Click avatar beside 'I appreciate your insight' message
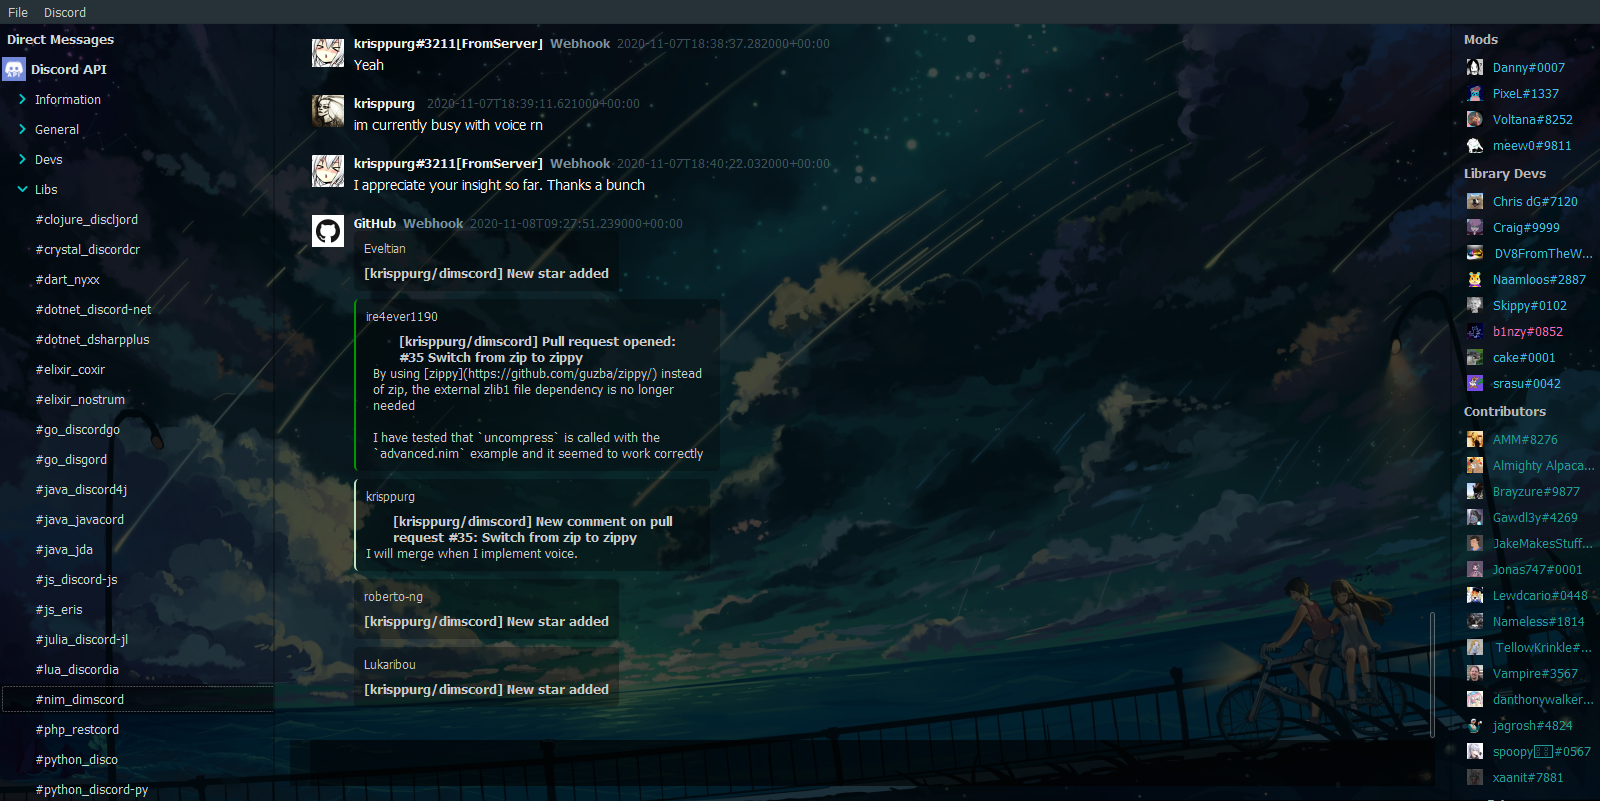Viewport: 1600px width, 801px height. tap(328, 171)
